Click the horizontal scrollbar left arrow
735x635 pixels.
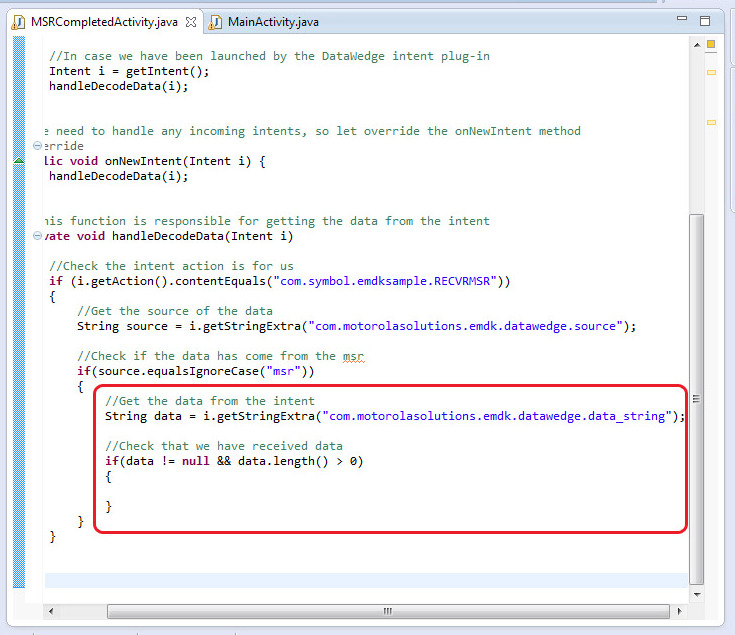(51, 611)
